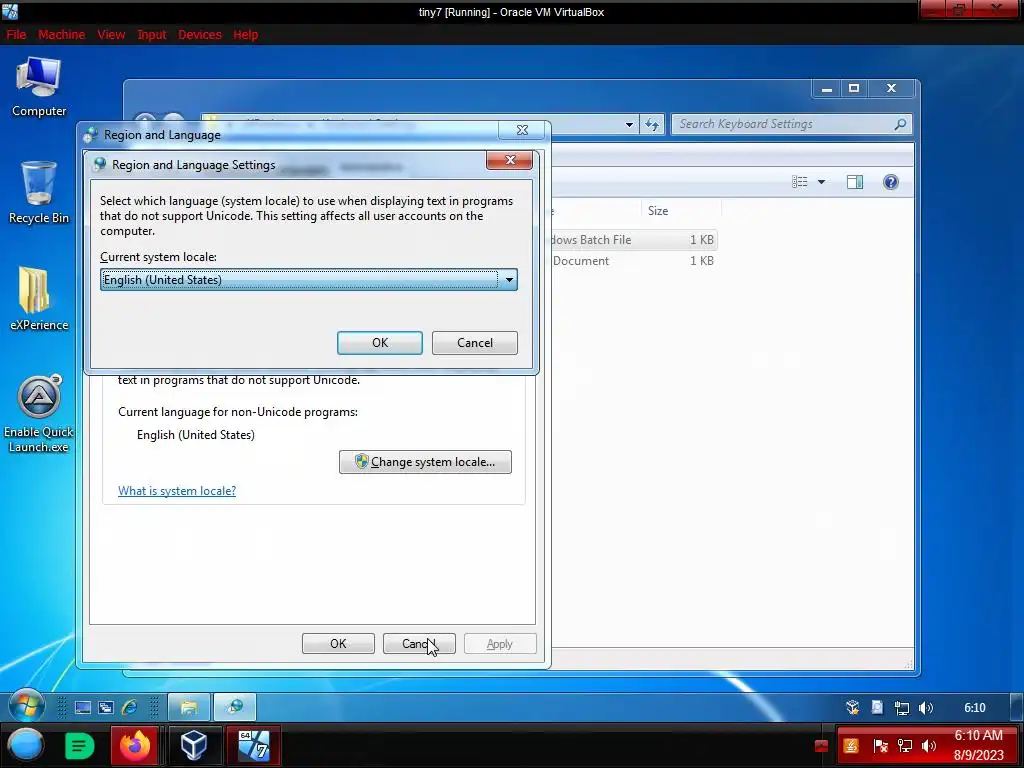The width and height of the screenshot is (1024, 768).
Task: Select the eXPerience folder icon
Action: tap(39, 299)
